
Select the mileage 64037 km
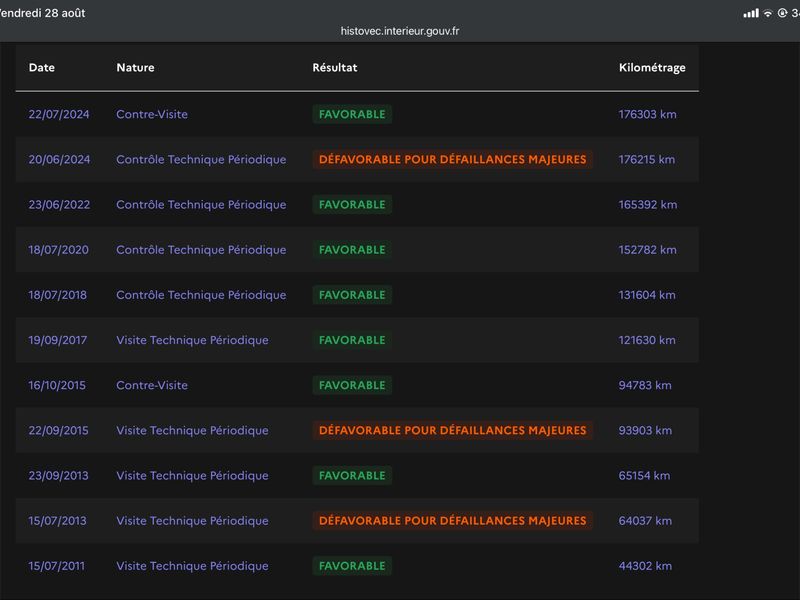(x=645, y=520)
